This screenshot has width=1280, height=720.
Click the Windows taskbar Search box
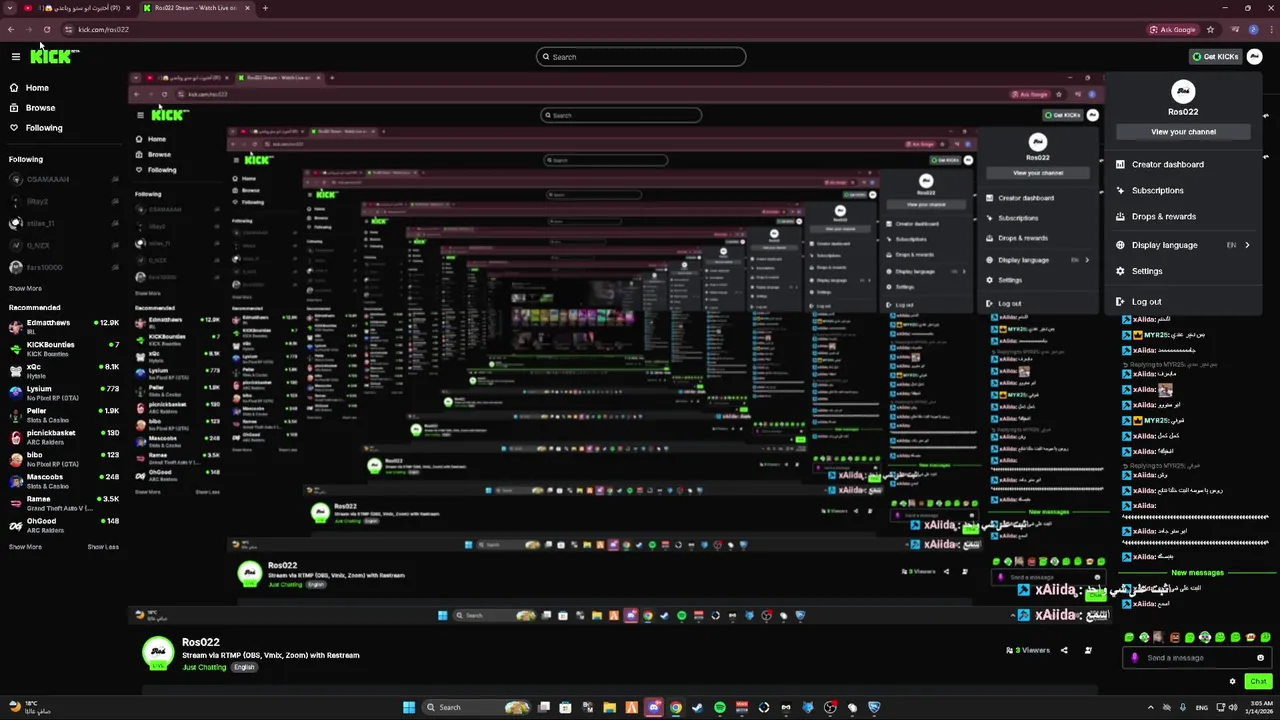coord(477,708)
